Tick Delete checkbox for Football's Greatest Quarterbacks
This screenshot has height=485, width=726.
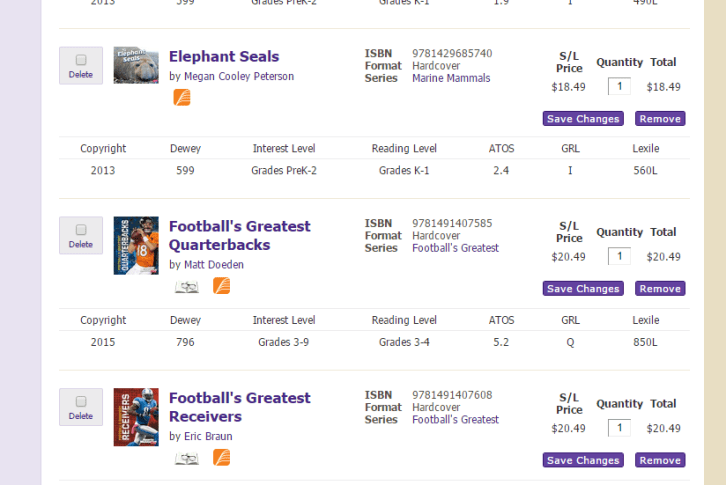pos(81,230)
